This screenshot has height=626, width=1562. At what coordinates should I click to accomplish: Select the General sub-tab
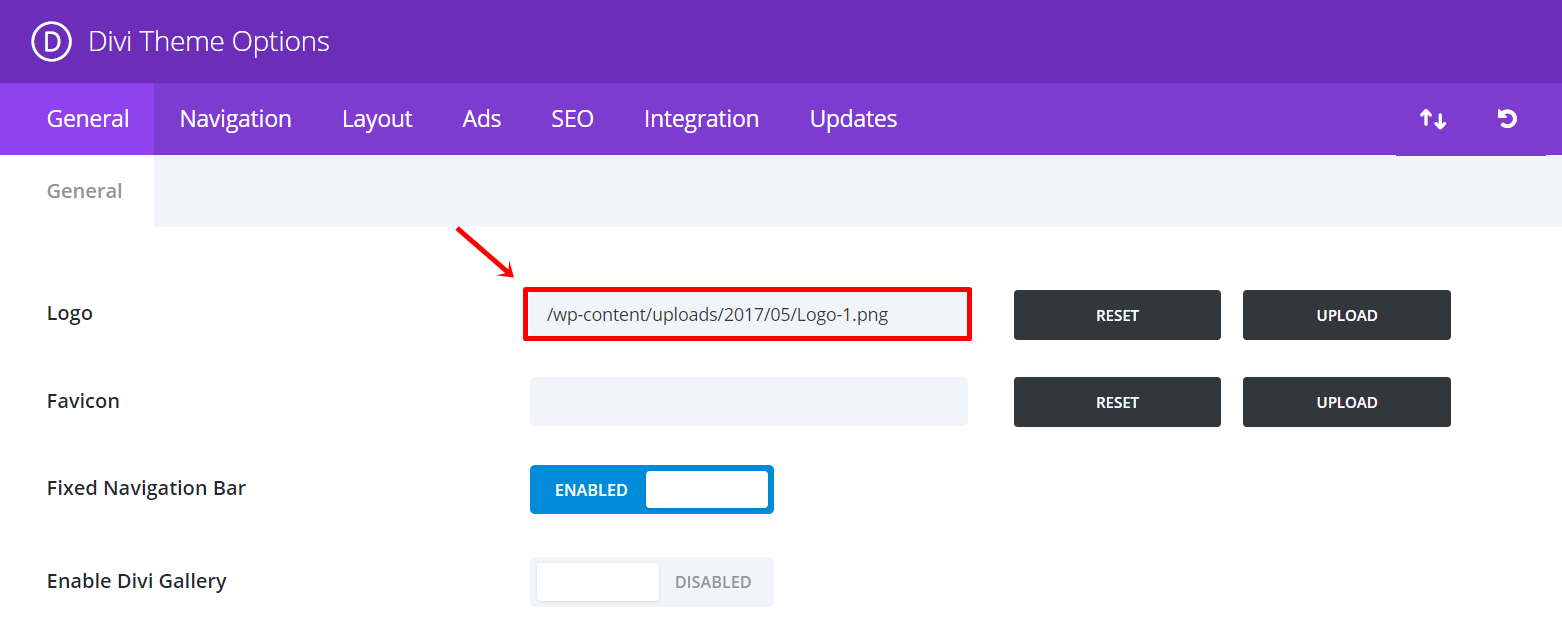[85, 191]
